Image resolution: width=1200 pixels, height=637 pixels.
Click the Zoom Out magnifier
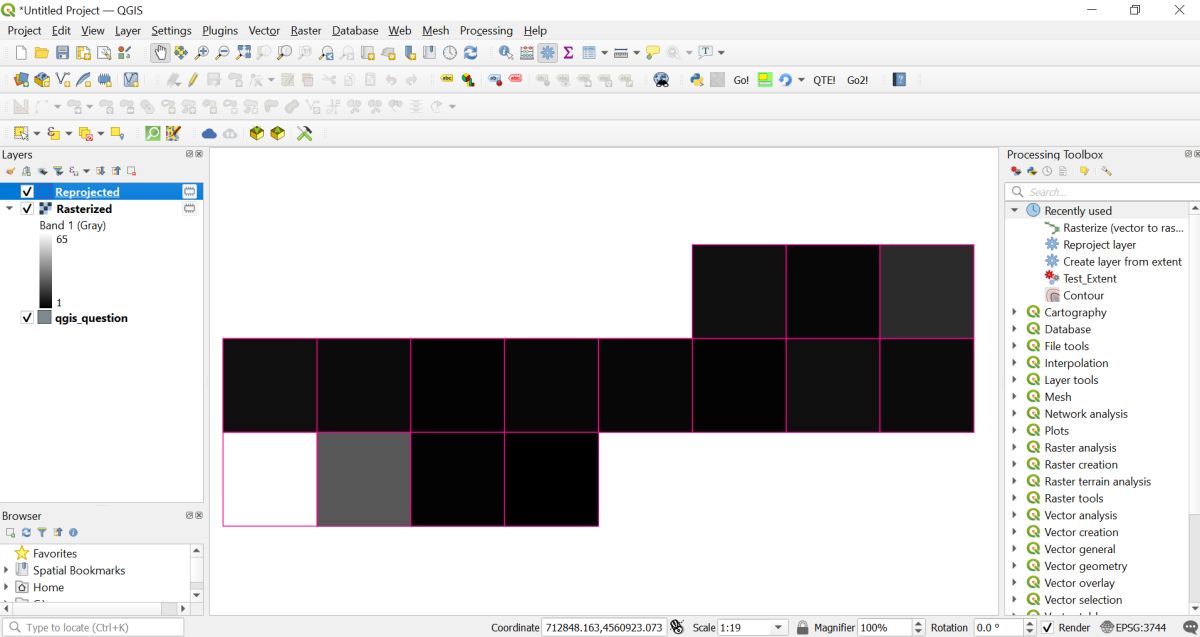click(x=222, y=53)
